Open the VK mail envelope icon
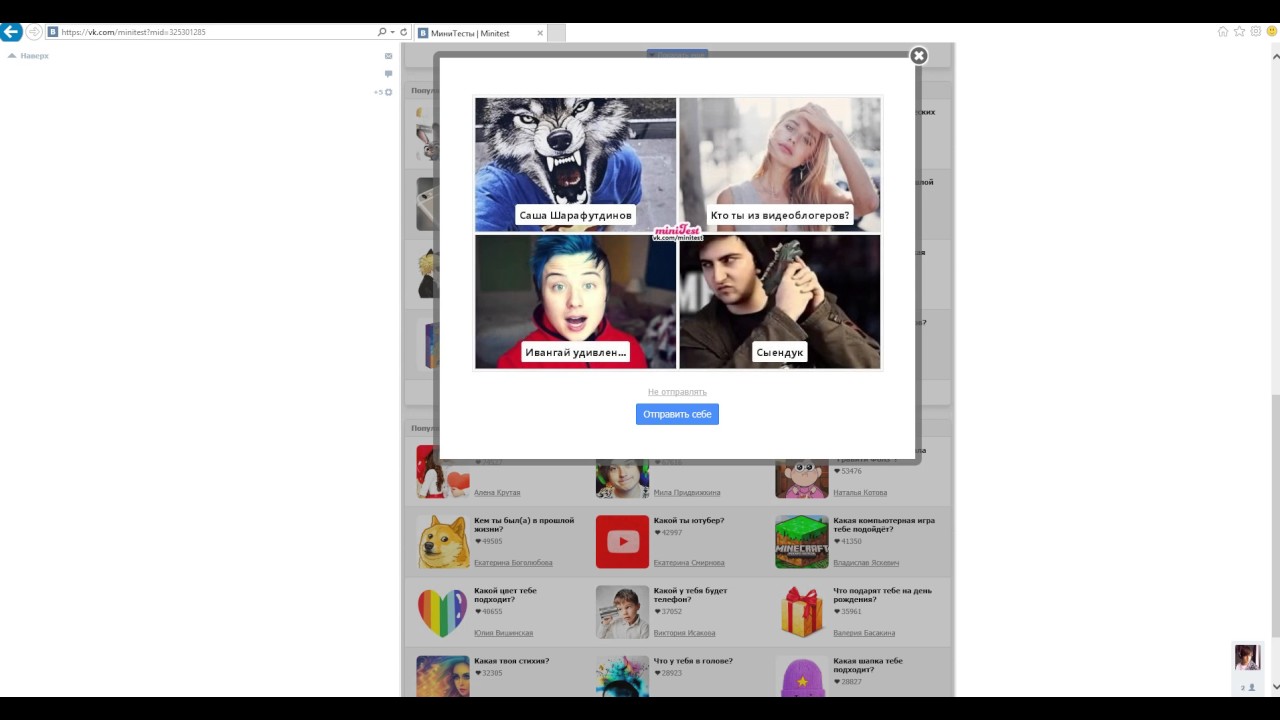Image resolution: width=1280 pixels, height=720 pixels. (x=388, y=56)
